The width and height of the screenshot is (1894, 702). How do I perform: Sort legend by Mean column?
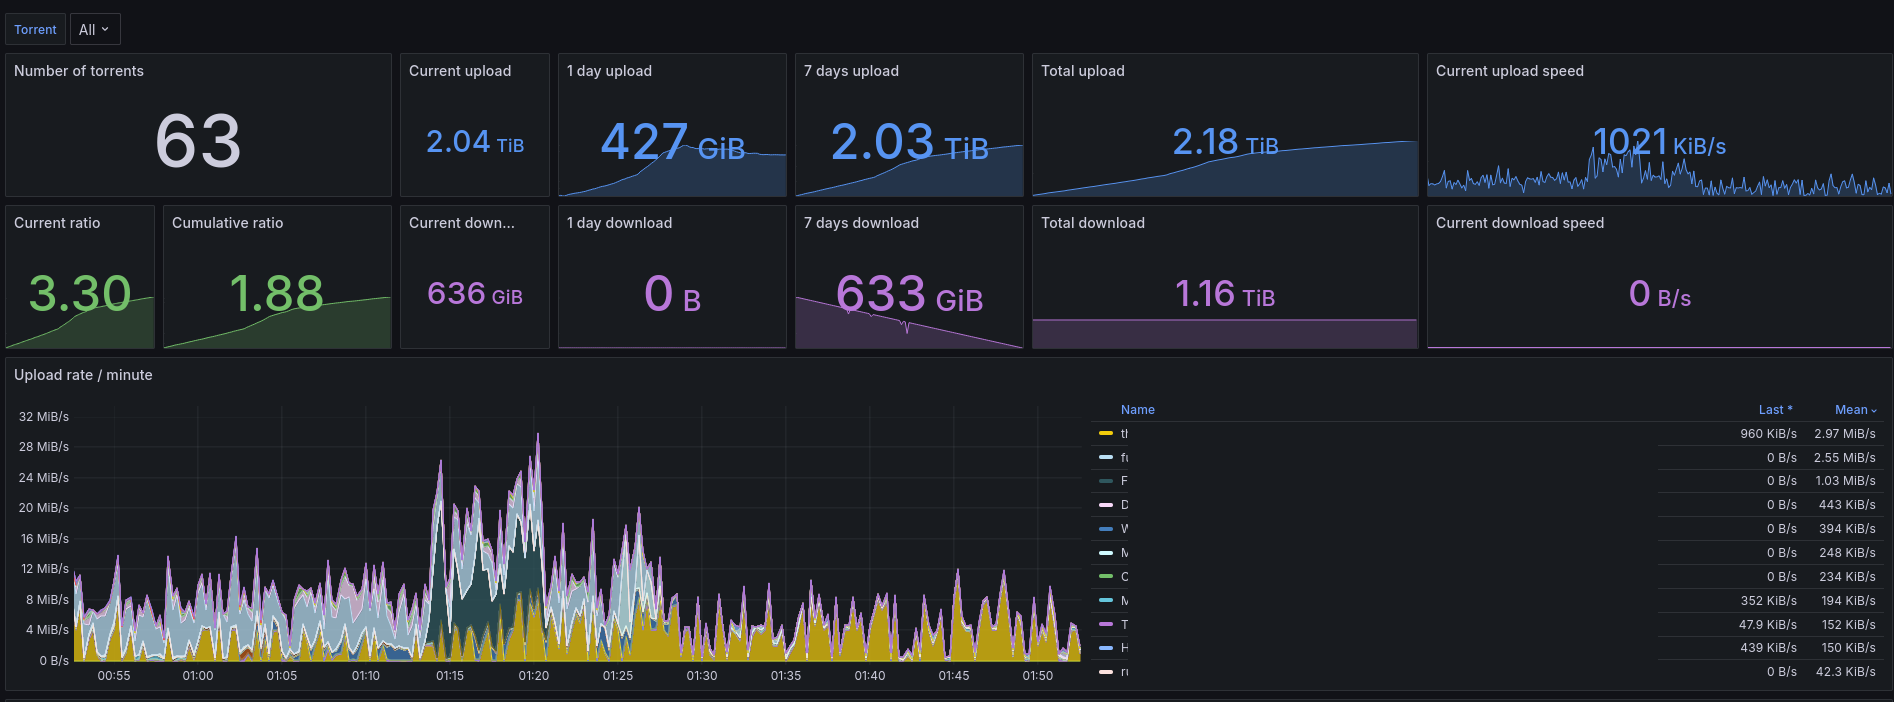tap(1856, 410)
